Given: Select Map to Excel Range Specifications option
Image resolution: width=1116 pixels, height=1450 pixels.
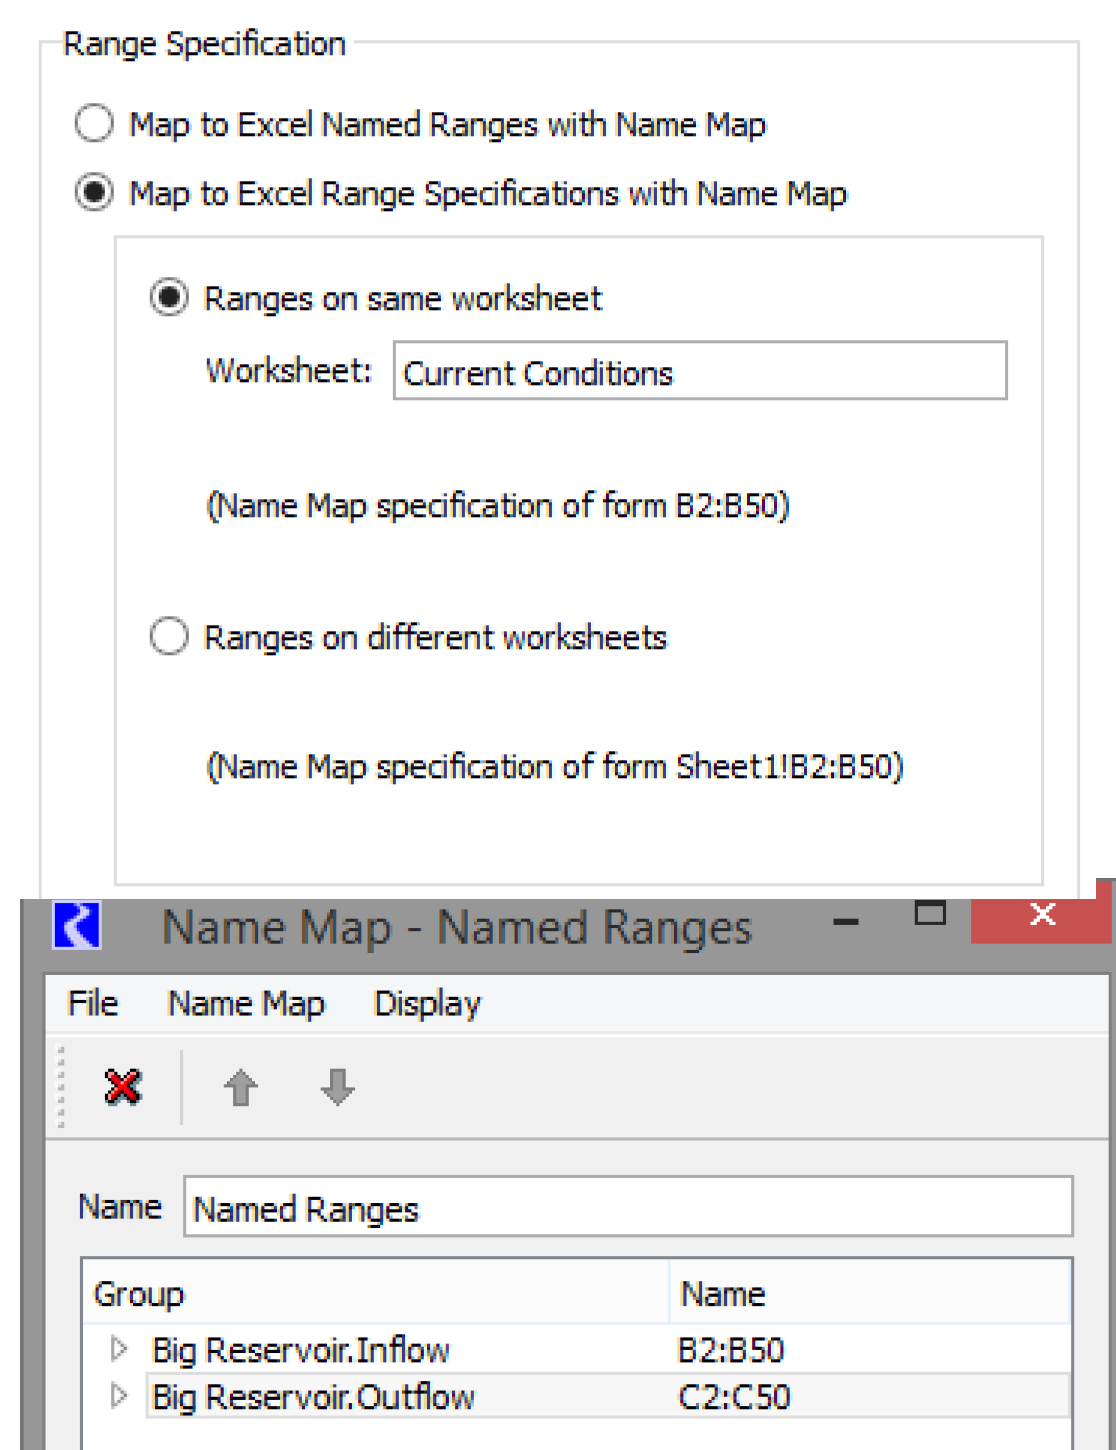Looking at the screenshot, I should [94, 193].
